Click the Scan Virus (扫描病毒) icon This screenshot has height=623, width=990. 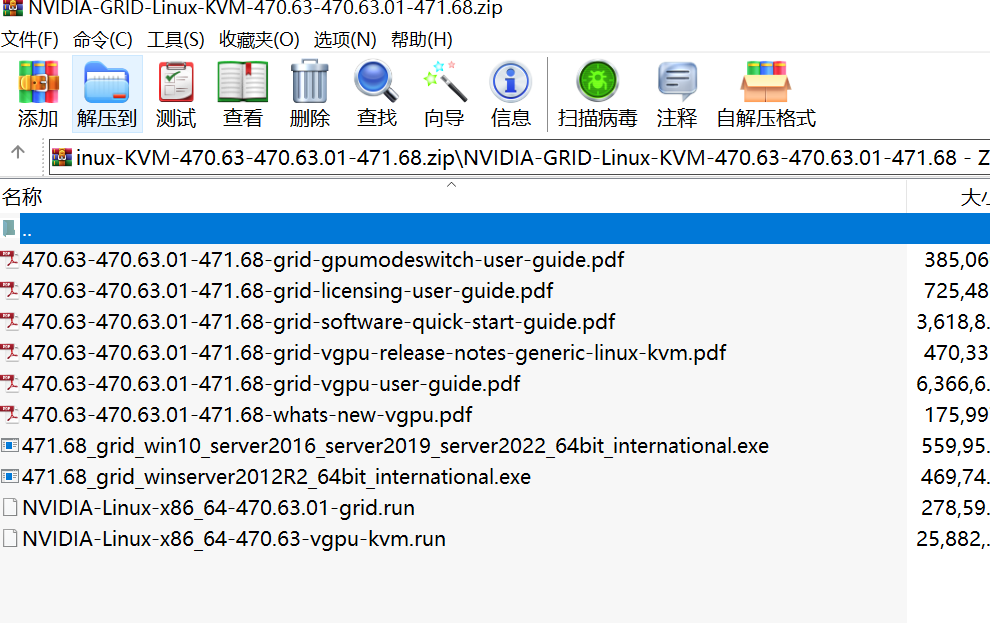click(597, 81)
